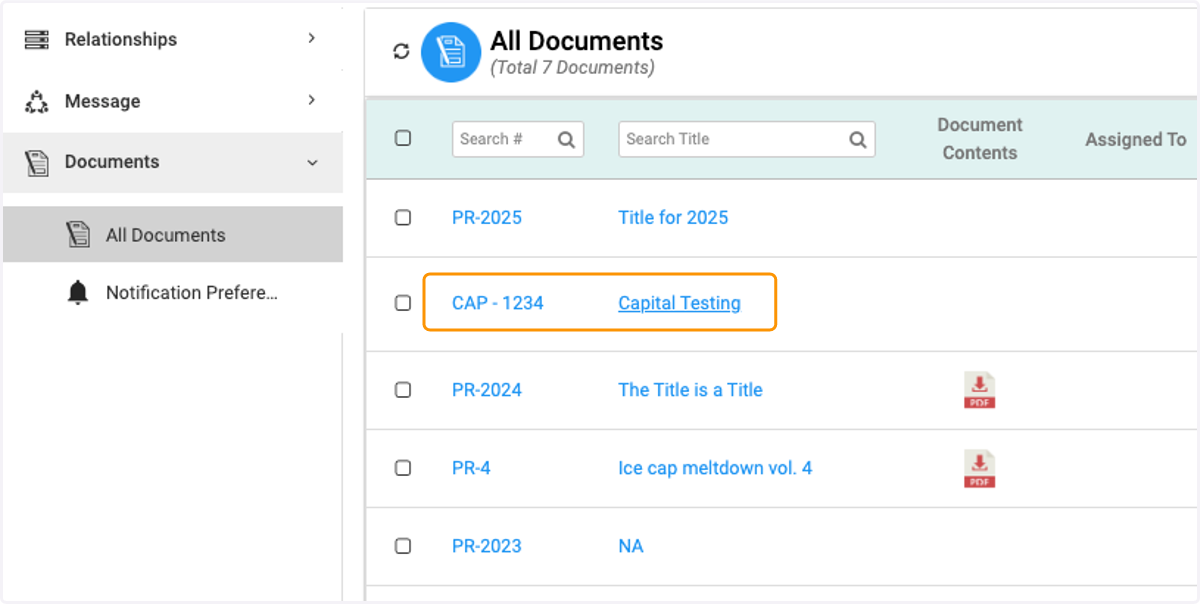Click the Notification Preferences bell icon
1200x604 pixels.
click(78, 292)
